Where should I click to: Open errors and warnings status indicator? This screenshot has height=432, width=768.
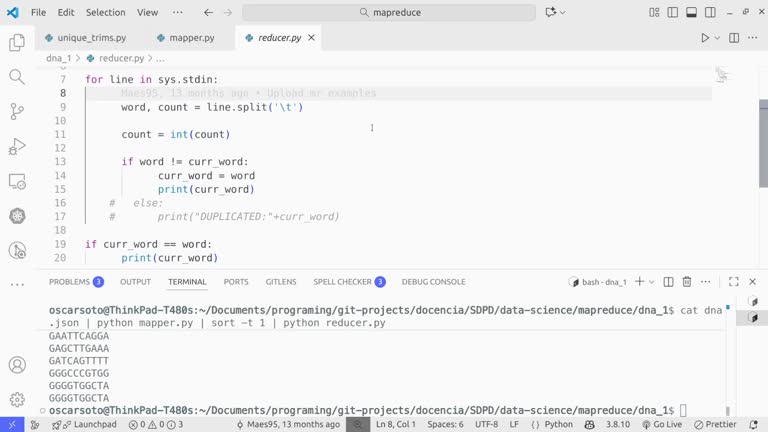click(155, 425)
